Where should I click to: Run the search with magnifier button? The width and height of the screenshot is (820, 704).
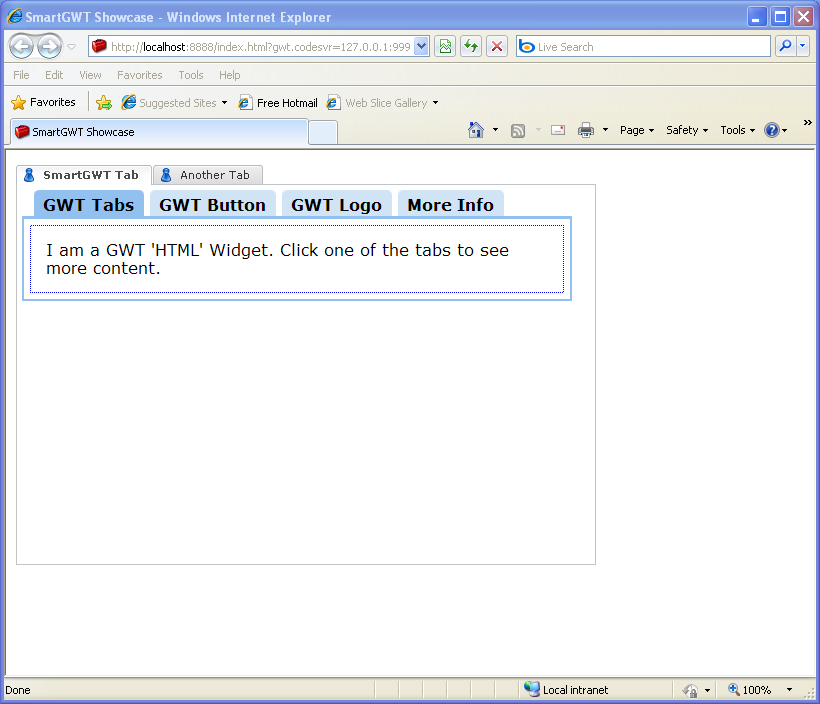[785, 47]
